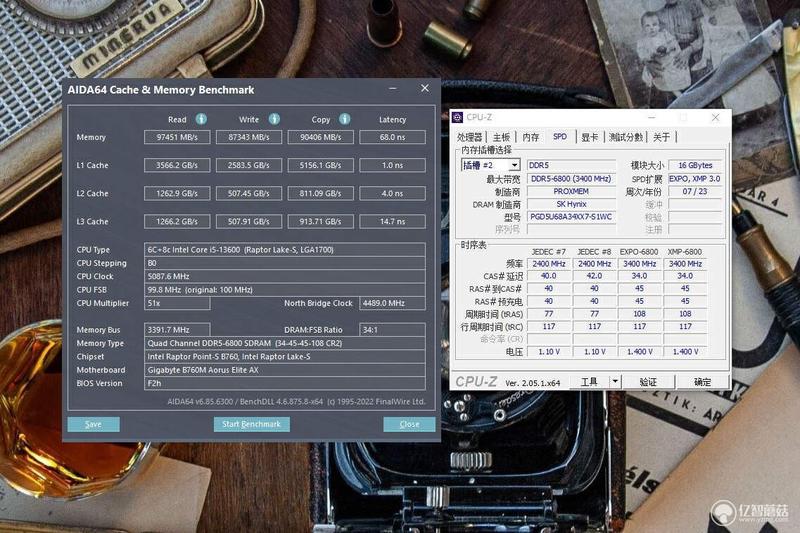800x533 pixels.
Task: Click the Memory Read 97451 MB/s field
Action: pyautogui.click(x=177, y=137)
